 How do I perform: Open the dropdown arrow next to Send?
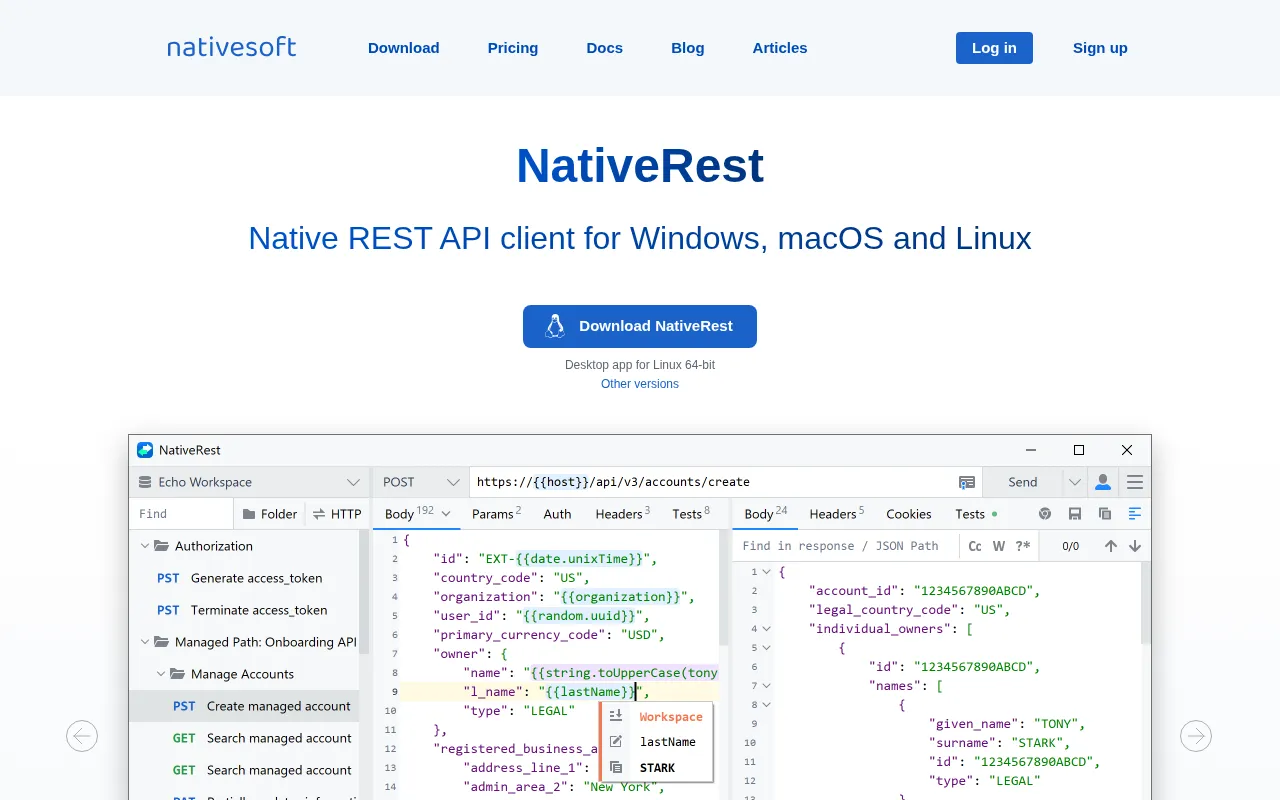click(1075, 482)
